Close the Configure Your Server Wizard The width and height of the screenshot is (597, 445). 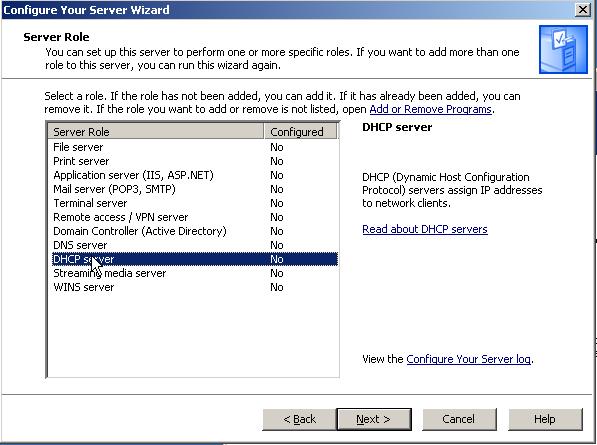(583, 10)
